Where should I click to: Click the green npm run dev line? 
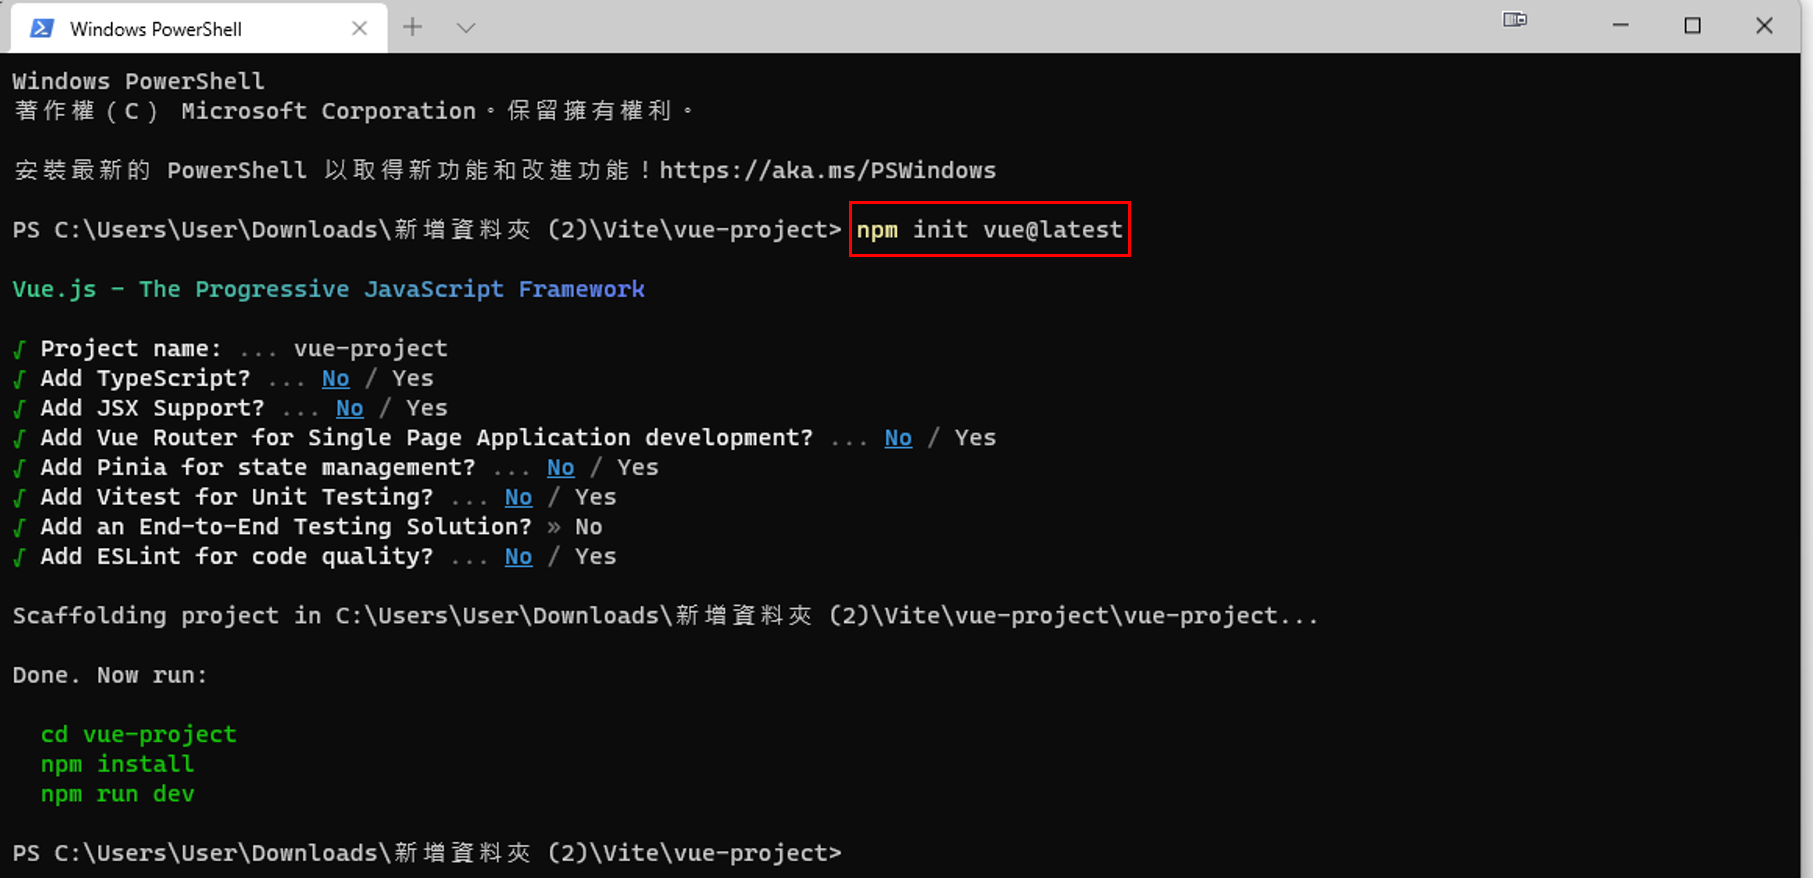pyautogui.click(x=117, y=794)
